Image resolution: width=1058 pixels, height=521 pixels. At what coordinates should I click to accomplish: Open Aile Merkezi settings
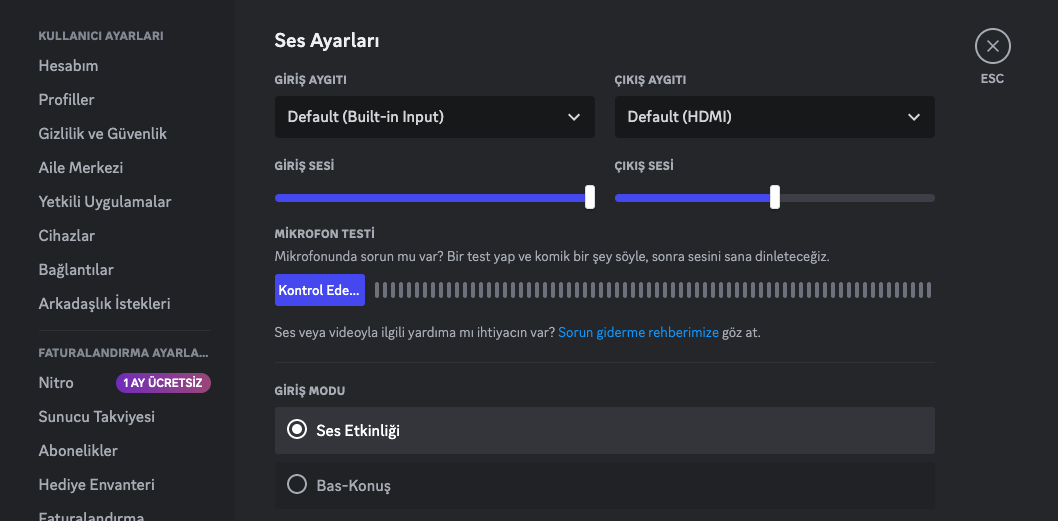[80, 168]
